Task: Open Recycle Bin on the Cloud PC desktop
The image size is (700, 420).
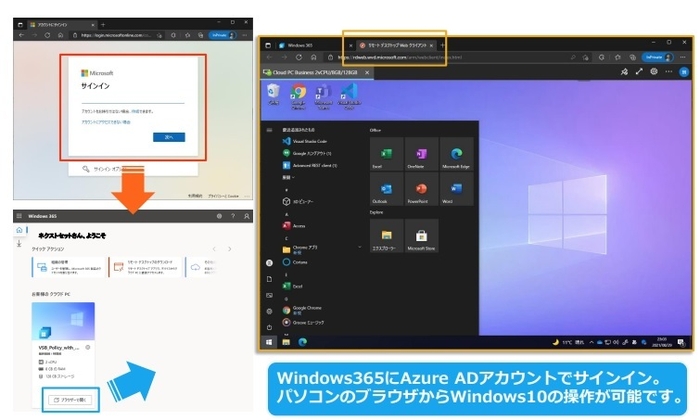Action: click(x=273, y=95)
